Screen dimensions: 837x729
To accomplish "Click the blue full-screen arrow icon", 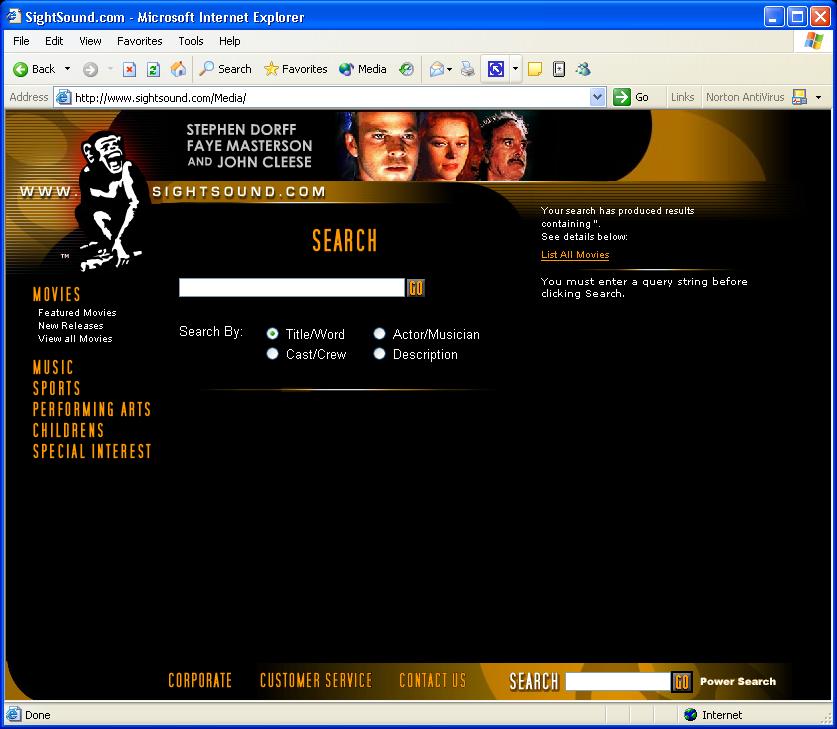I will [495, 69].
